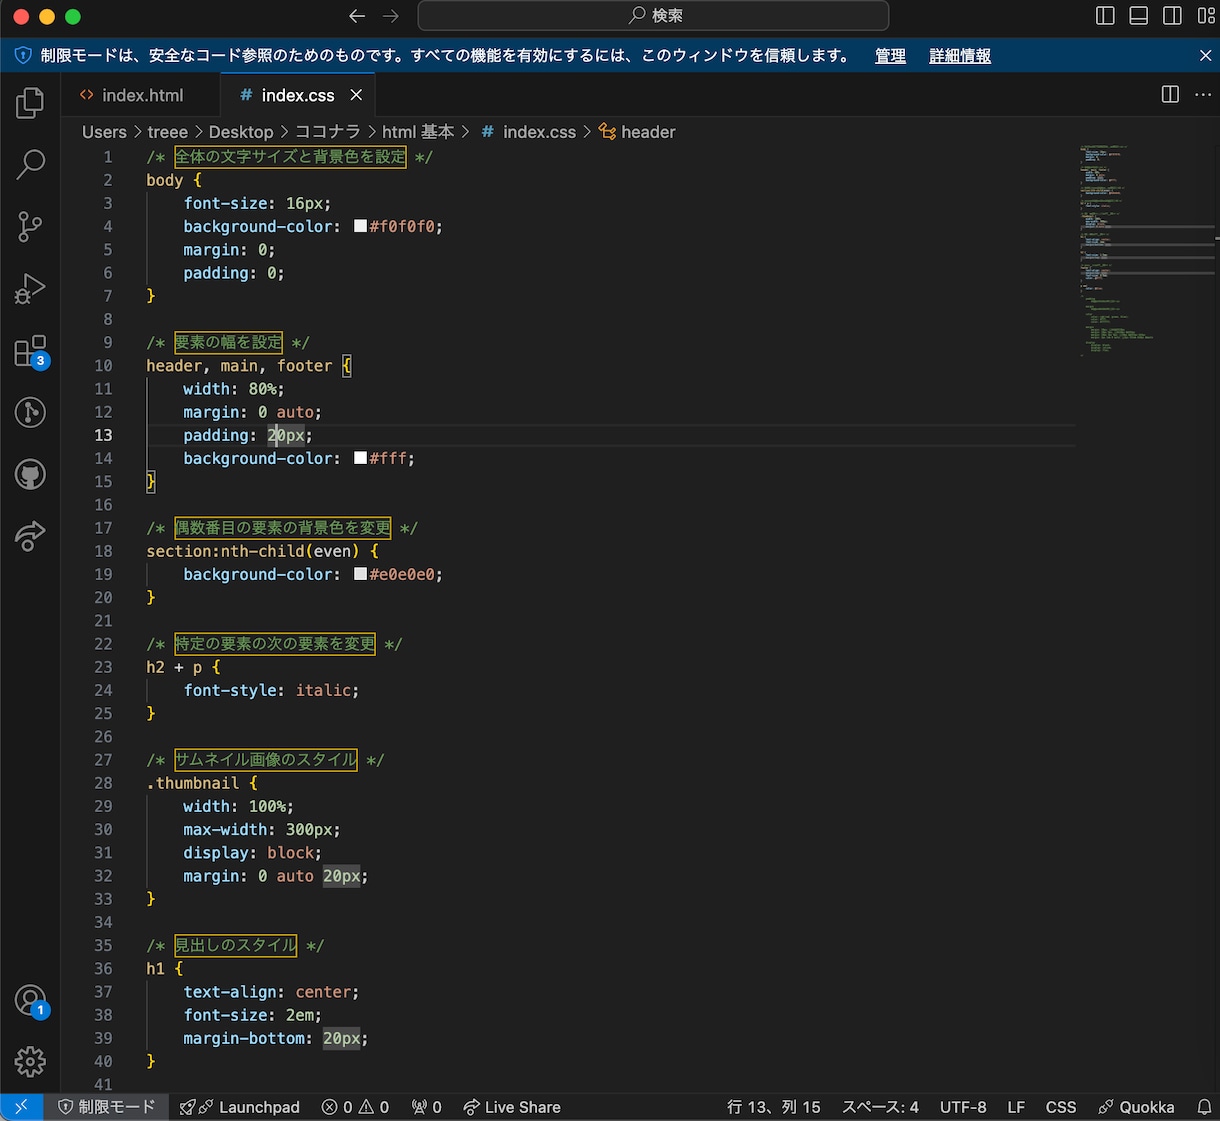Click the 詳細情報 link in the banner

[960, 56]
